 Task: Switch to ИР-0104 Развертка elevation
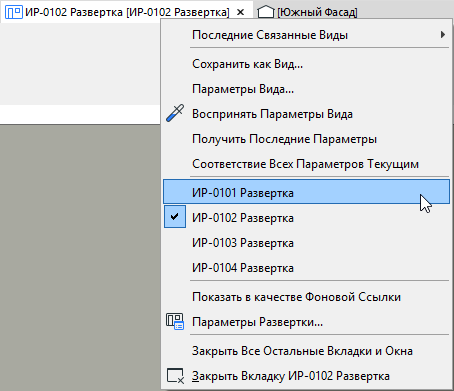coord(306,268)
